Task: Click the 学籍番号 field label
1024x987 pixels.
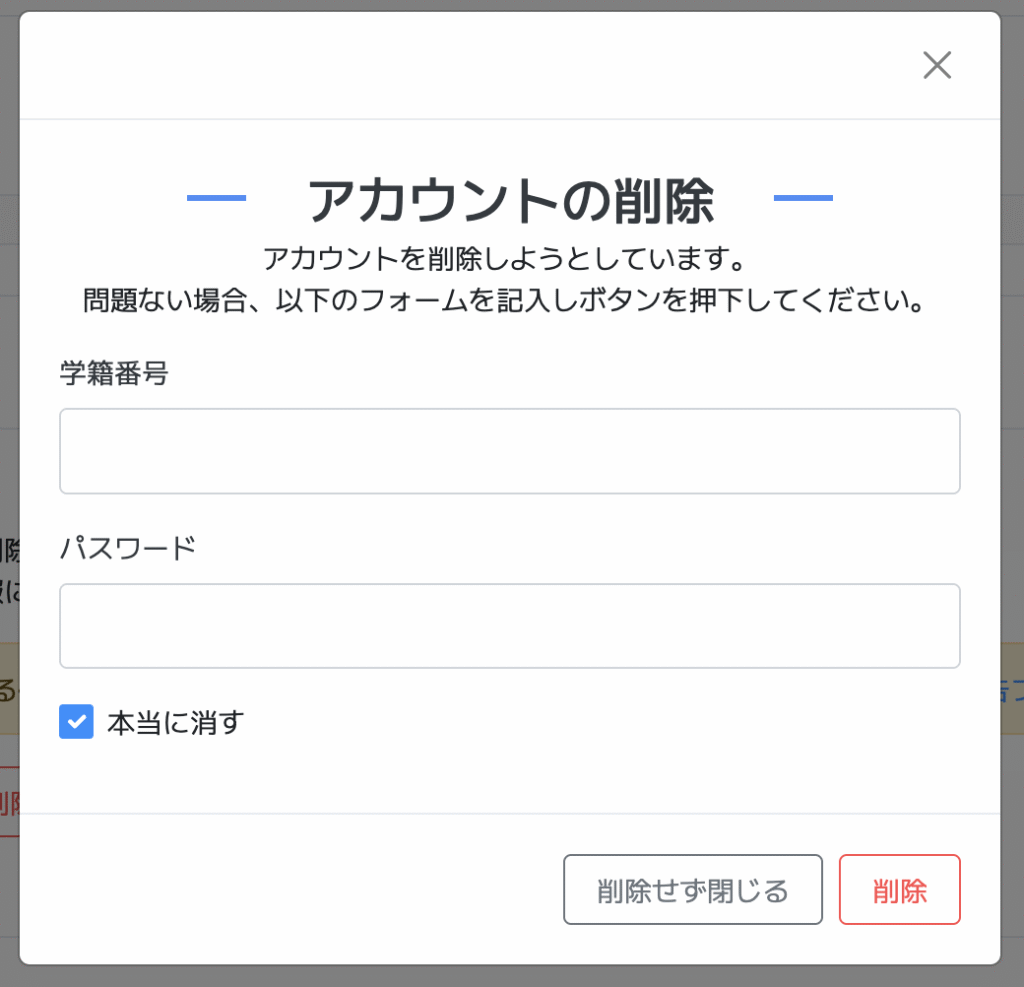Action: [x=114, y=374]
